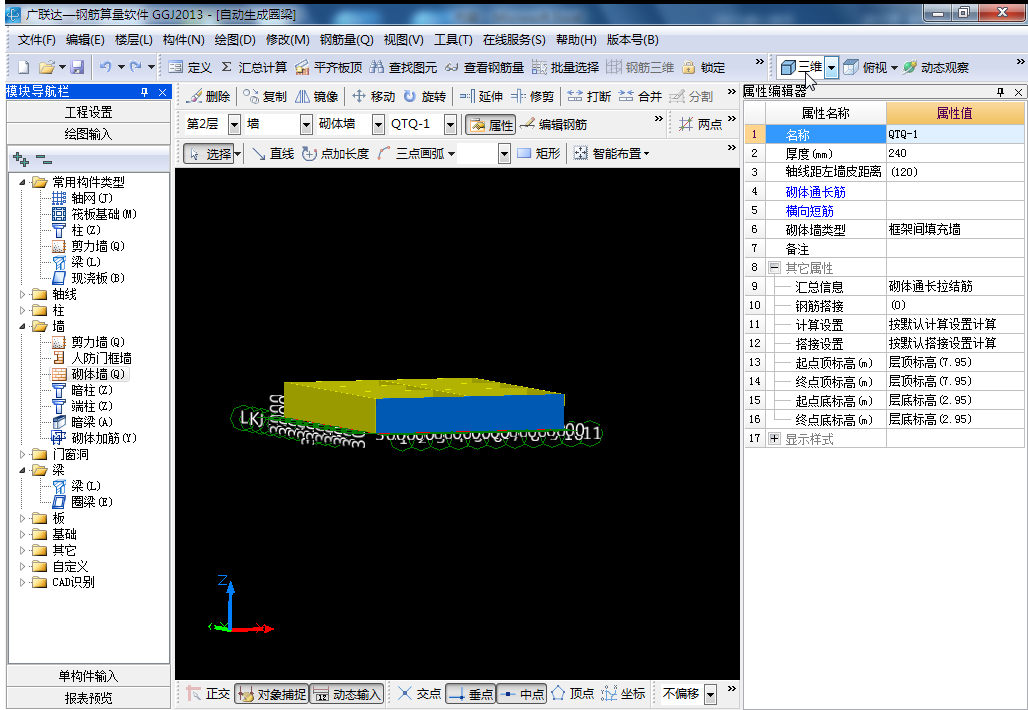Select 矩形 rectangle drawing tool
This screenshot has width=1028, height=710.
[x=539, y=153]
